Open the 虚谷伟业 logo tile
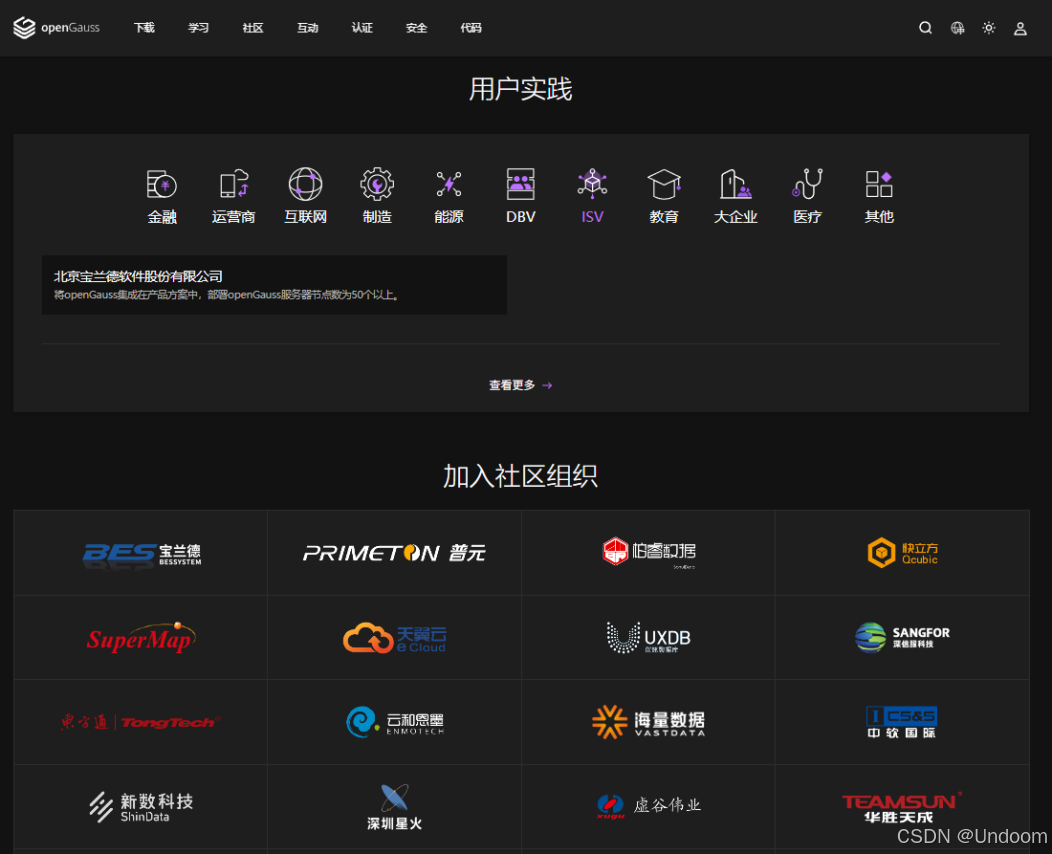 648,806
